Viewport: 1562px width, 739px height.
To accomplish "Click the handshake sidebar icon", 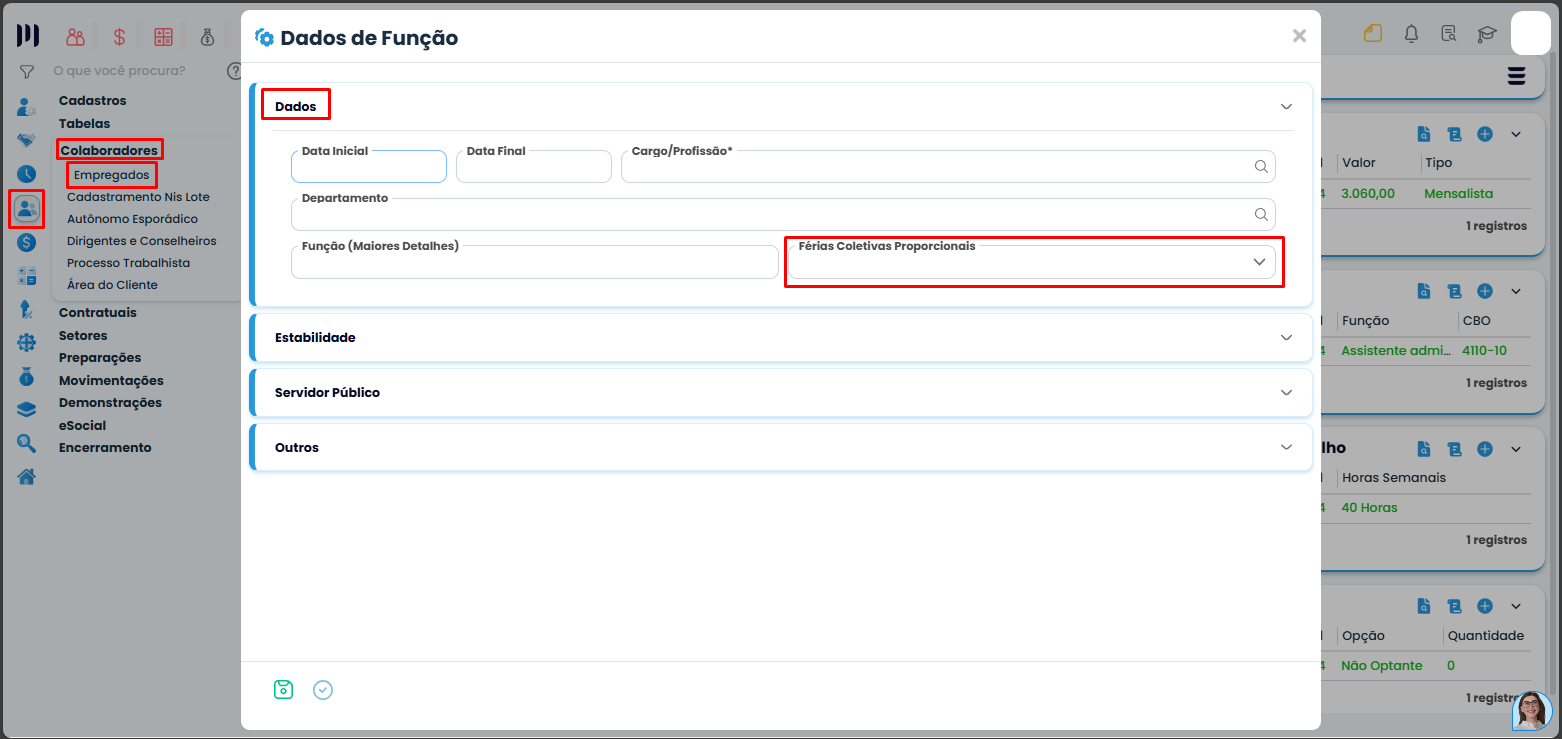I will click(x=27, y=140).
